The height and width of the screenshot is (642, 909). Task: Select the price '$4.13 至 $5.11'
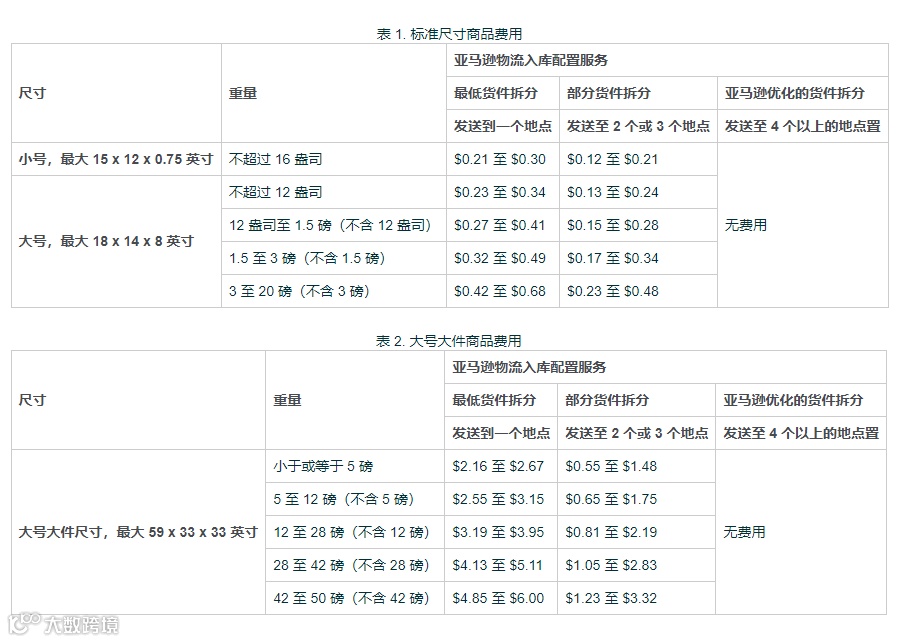(x=498, y=565)
